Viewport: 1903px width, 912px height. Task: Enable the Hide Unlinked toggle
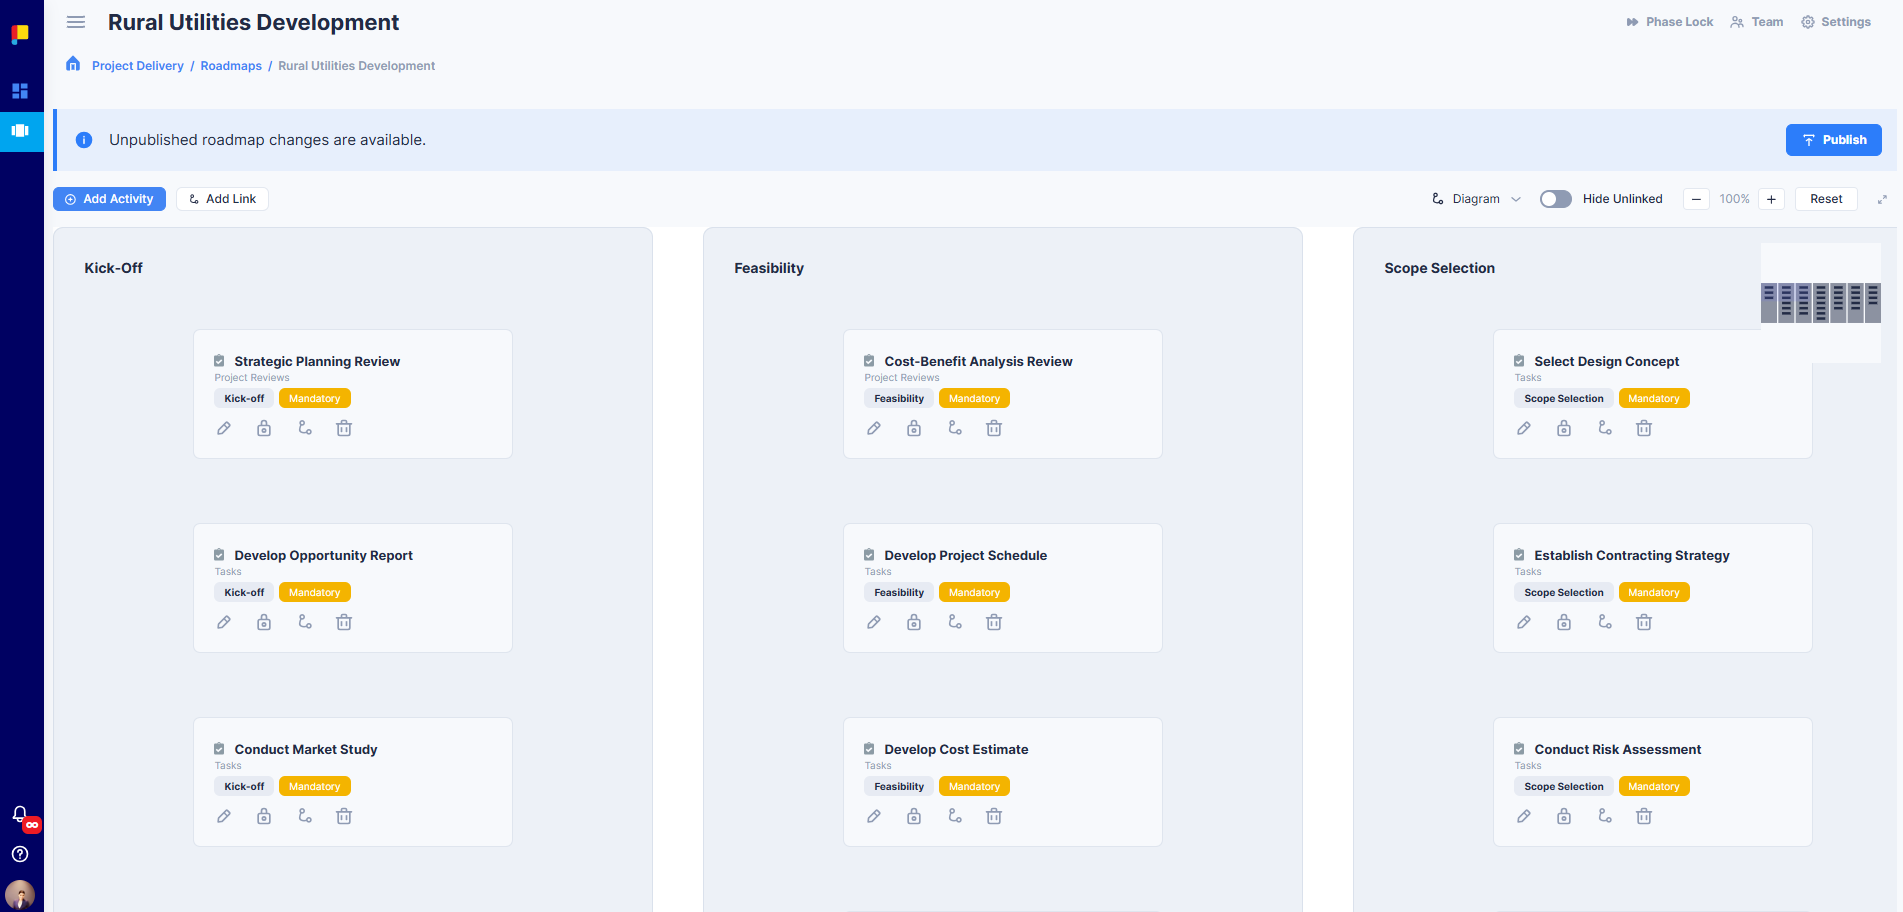(1556, 198)
